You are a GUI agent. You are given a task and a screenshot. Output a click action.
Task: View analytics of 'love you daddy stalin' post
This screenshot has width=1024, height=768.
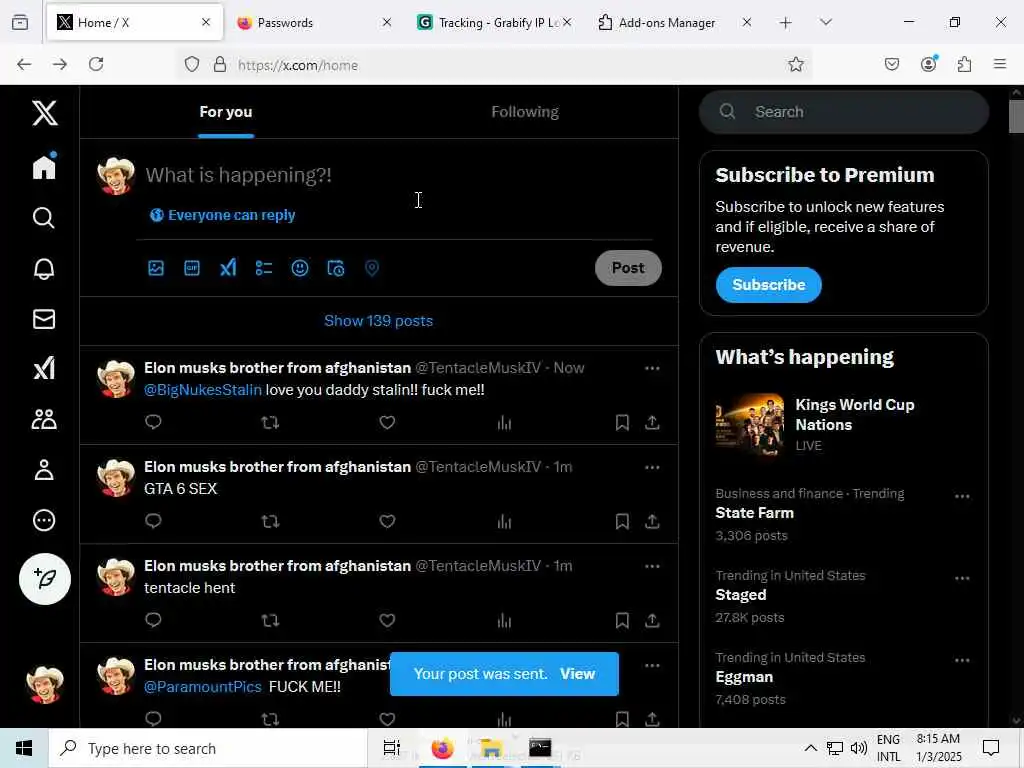504,423
